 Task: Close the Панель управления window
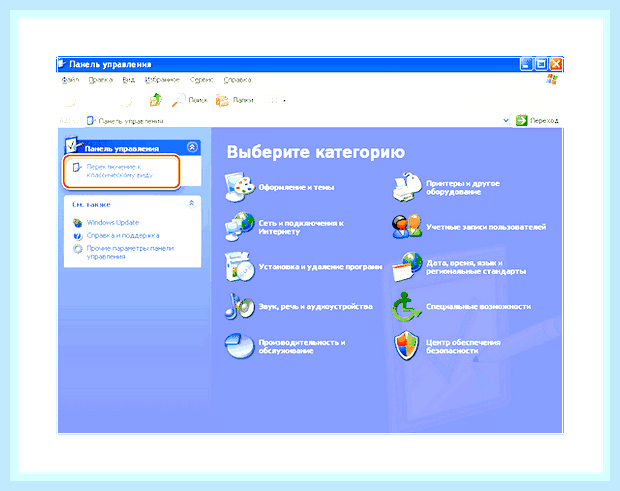click(556, 64)
